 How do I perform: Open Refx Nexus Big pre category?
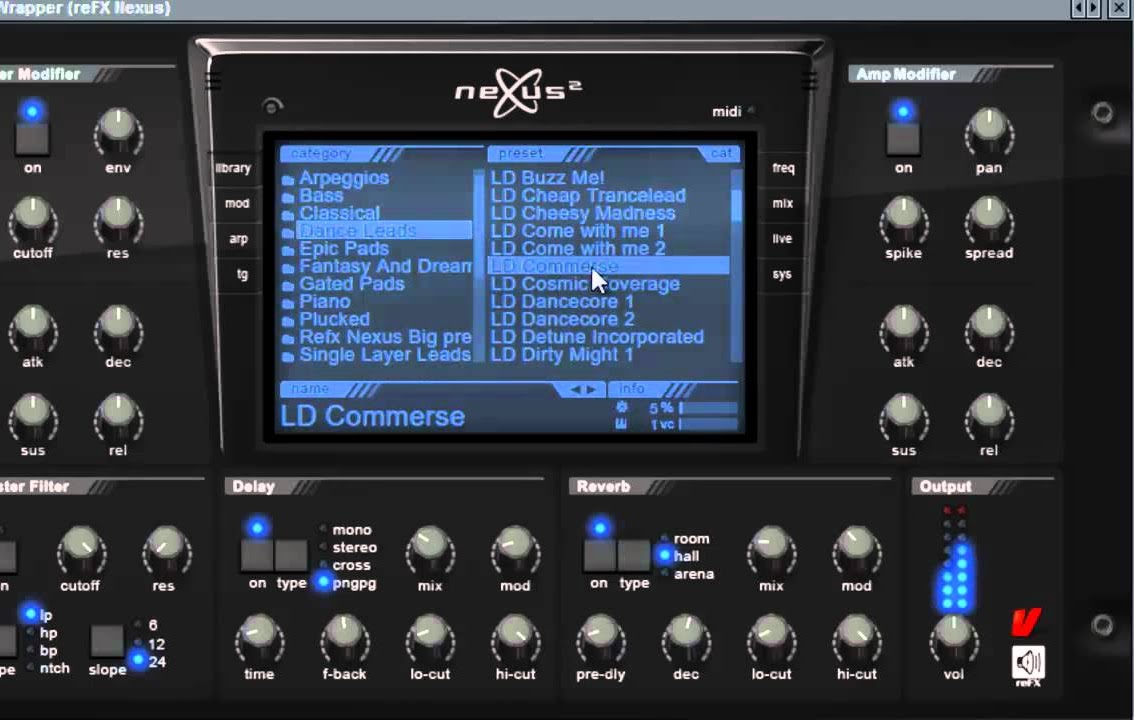click(377, 337)
